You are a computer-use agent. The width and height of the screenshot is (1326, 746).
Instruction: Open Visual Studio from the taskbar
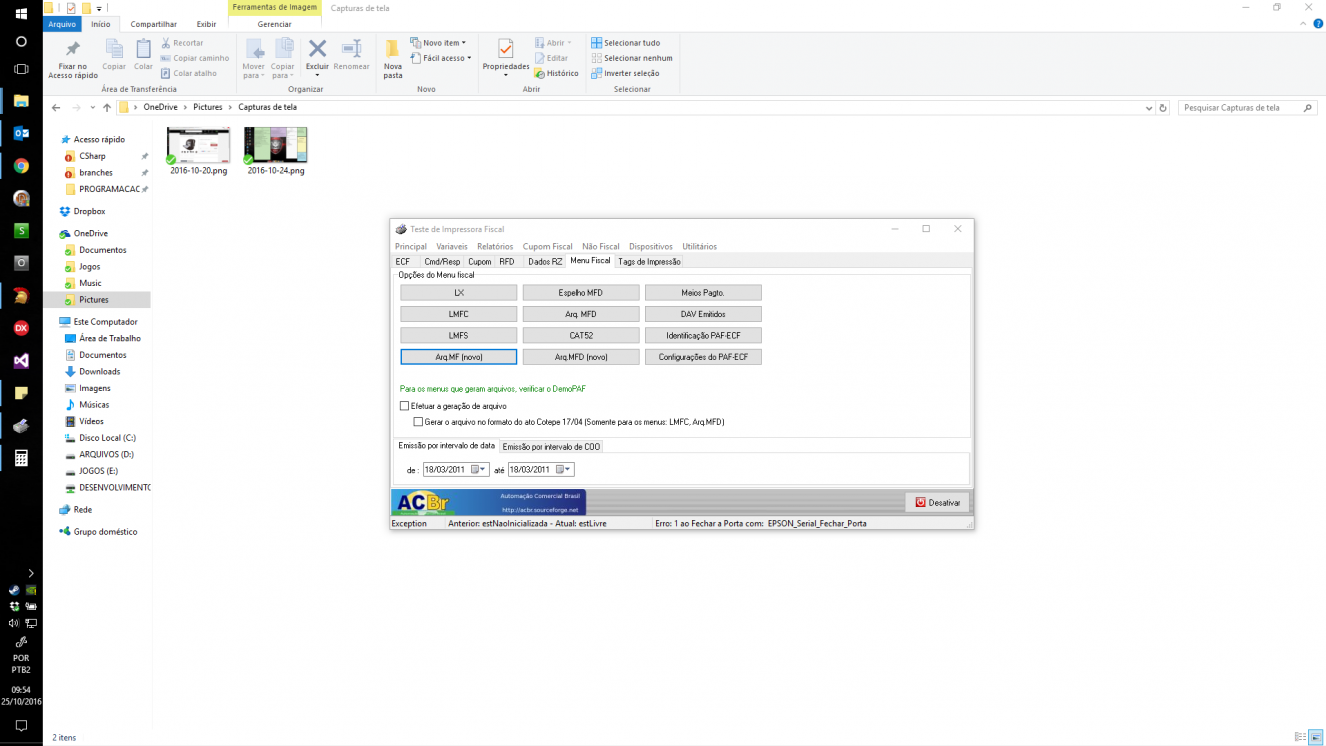pyautogui.click(x=21, y=361)
